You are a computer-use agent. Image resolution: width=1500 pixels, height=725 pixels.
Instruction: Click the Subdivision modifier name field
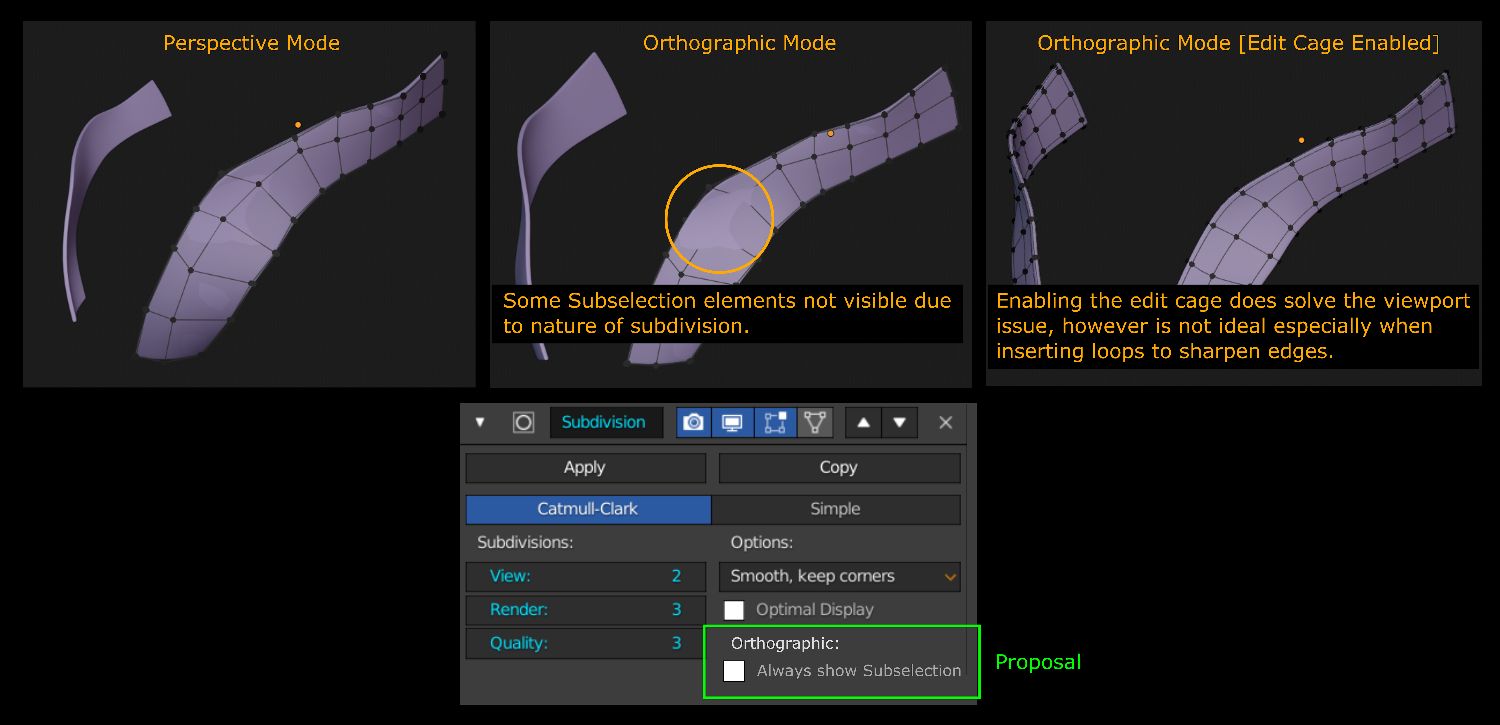coord(606,422)
